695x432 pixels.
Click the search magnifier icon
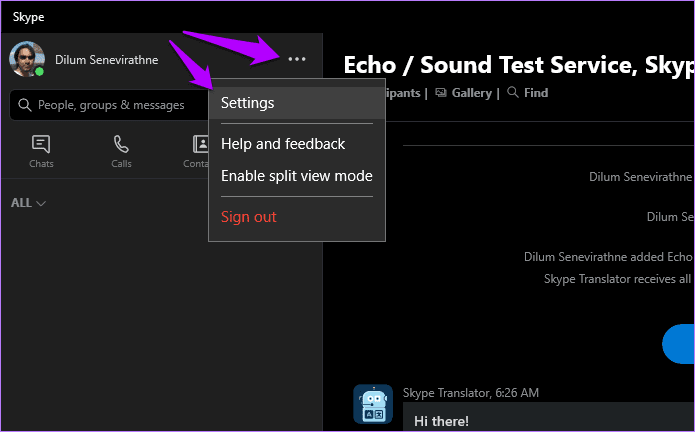(25, 105)
